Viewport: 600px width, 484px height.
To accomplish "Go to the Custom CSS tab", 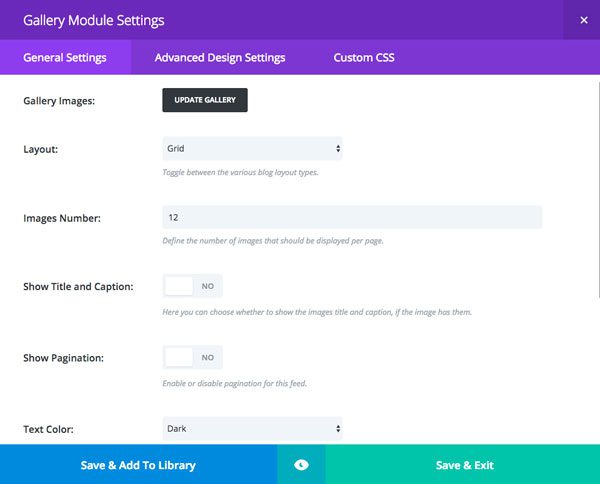I will [x=364, y=57].
